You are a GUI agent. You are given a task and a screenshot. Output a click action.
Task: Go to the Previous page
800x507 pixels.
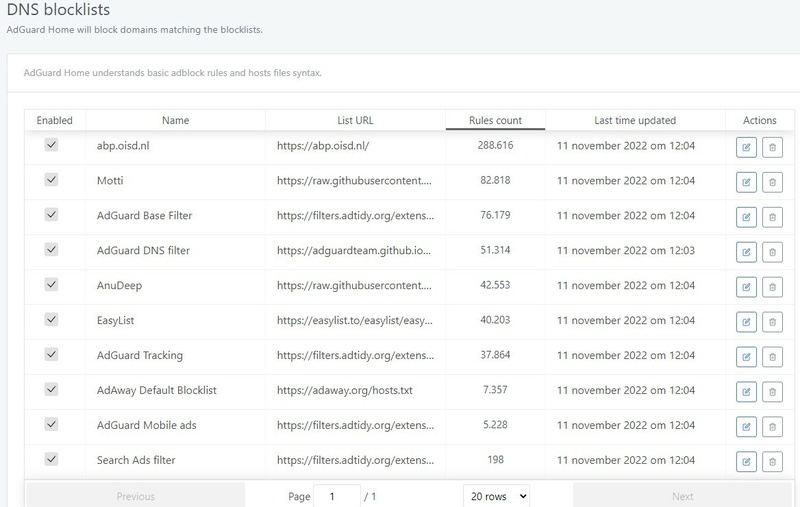tap(136, 496)
